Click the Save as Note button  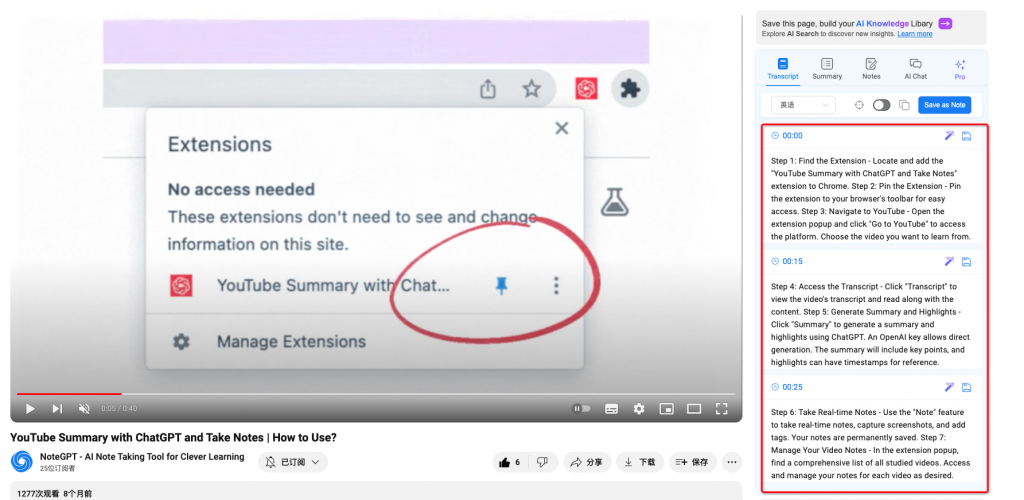coord(944,105)
